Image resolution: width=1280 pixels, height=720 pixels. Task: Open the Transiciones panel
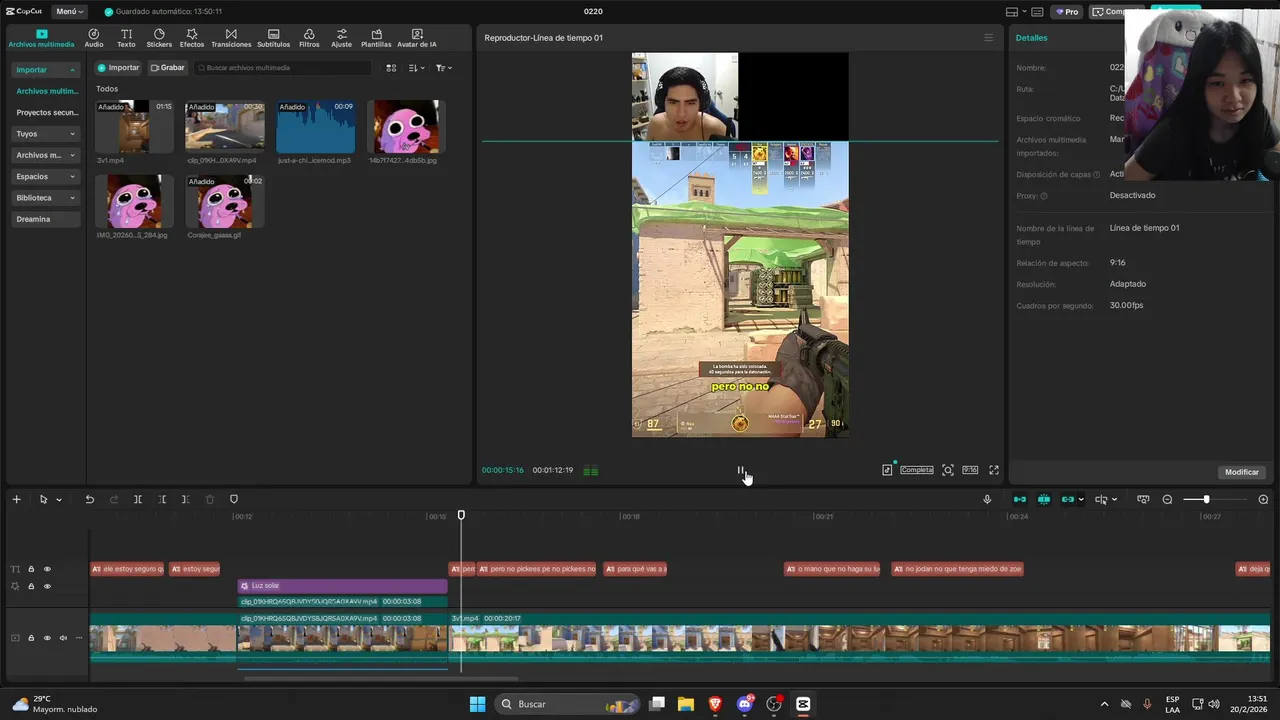coord(231,38)
